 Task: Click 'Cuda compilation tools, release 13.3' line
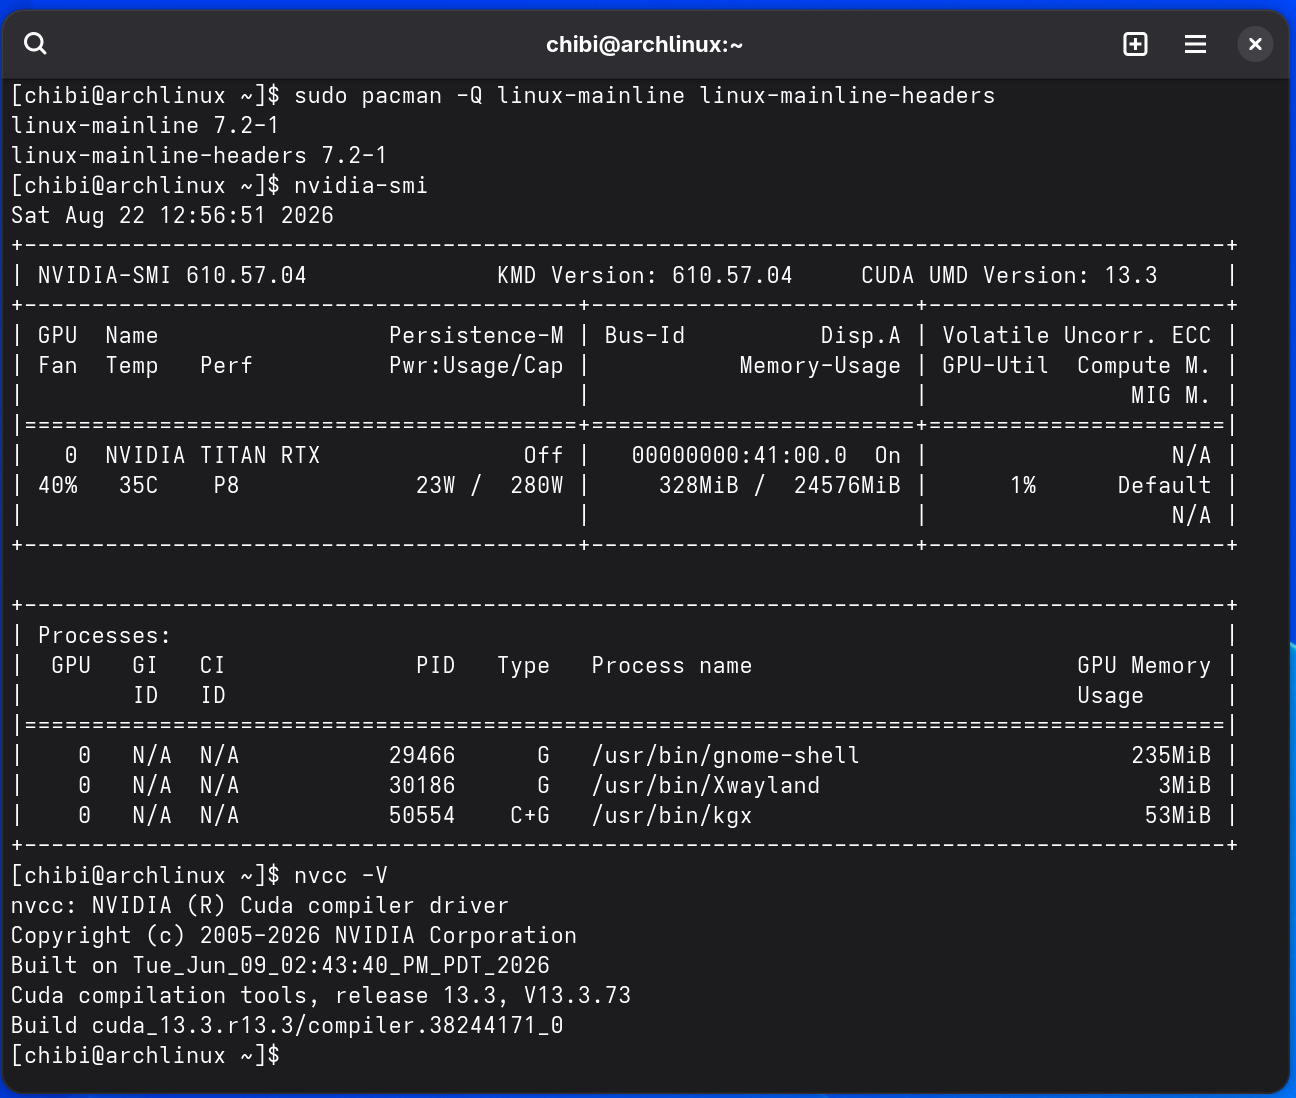coord(321,996)
